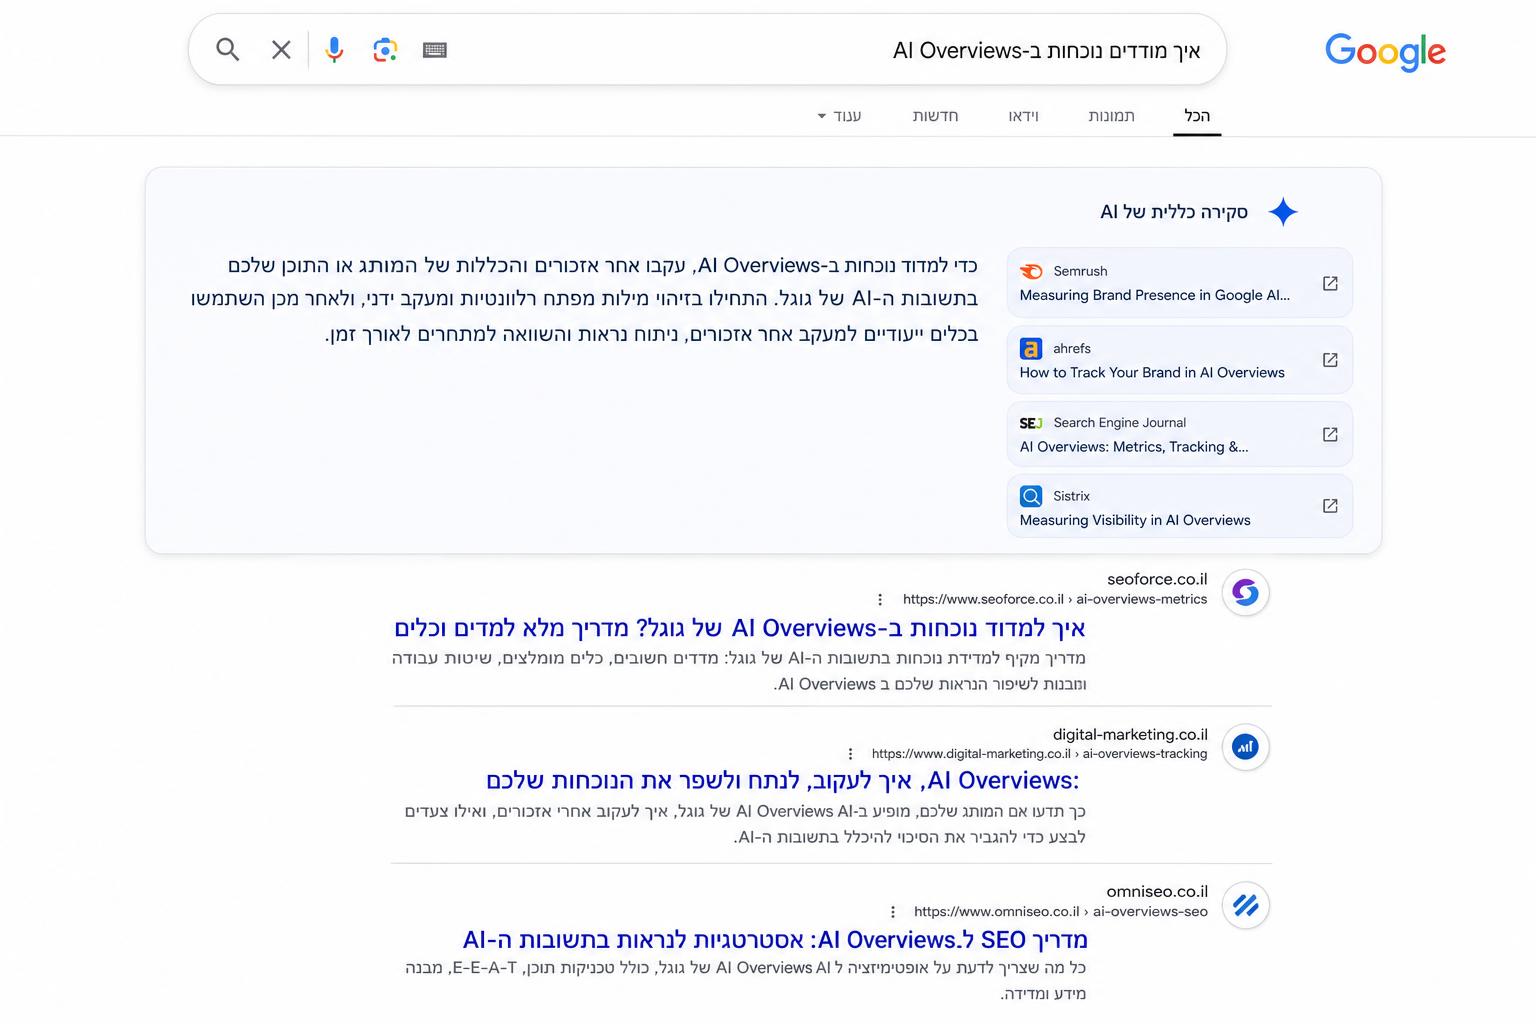
Task: Click the magnifier search icon
Action: (x=228, y=49)
